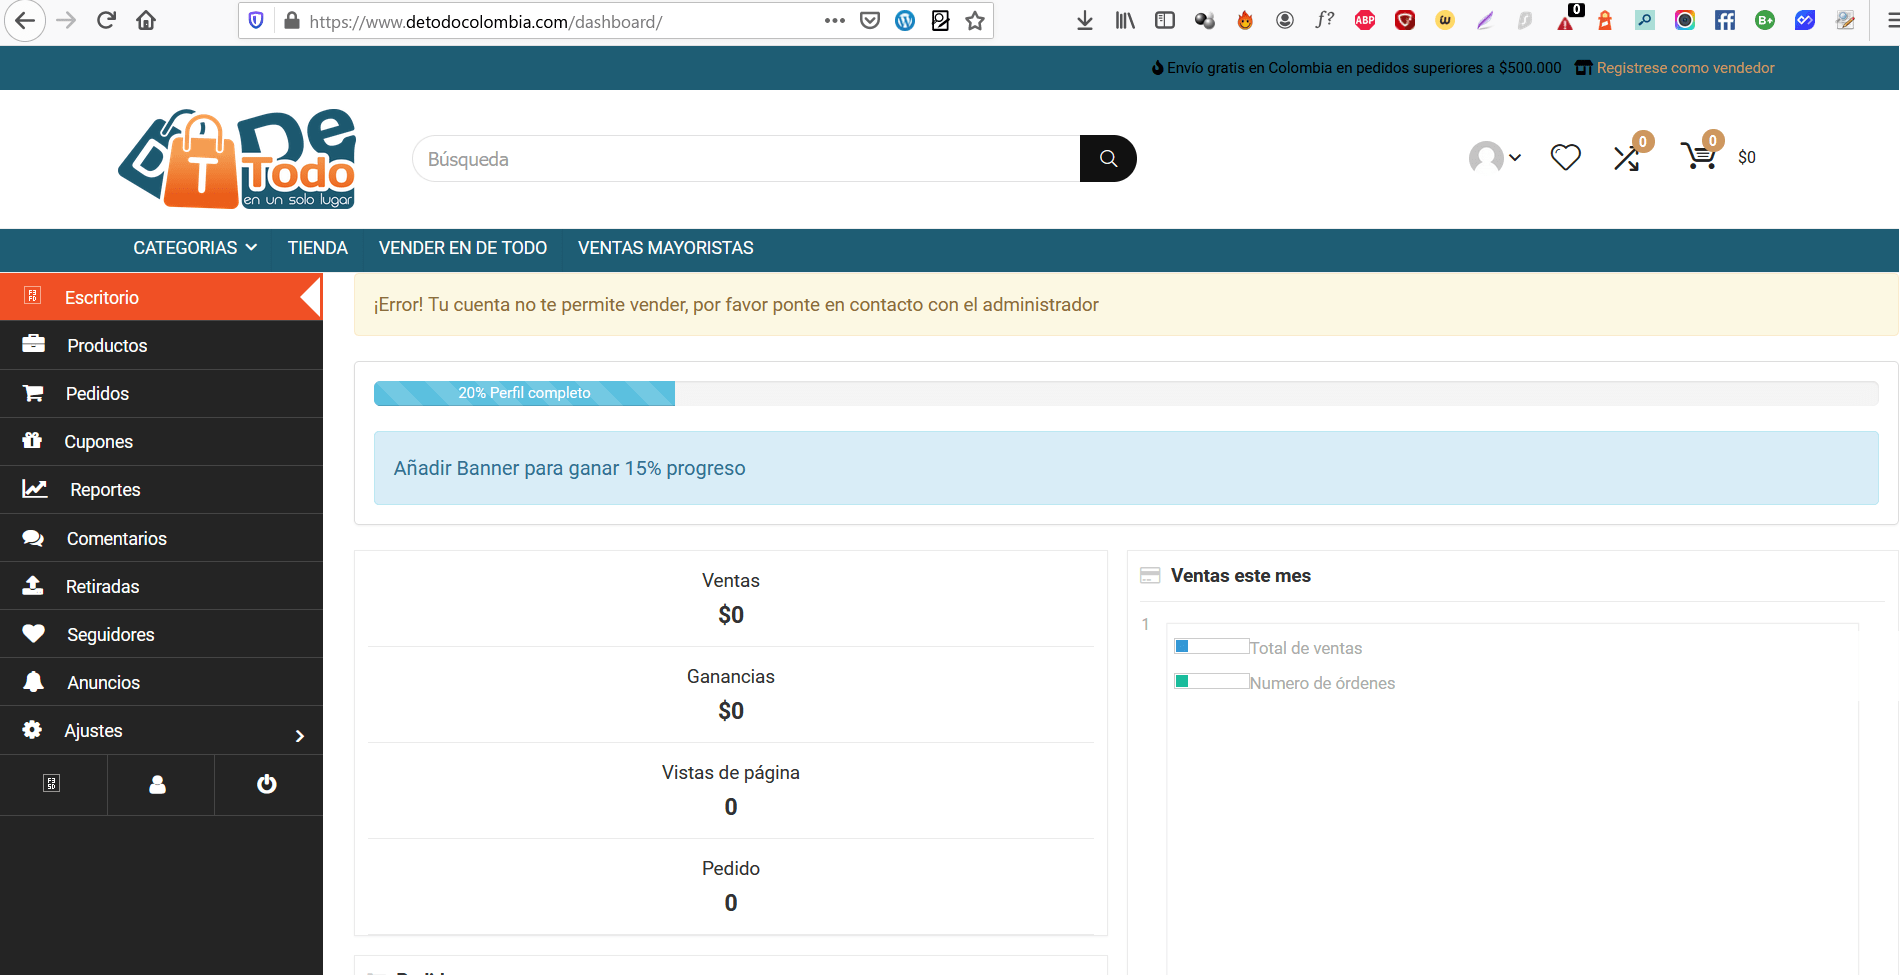Click the Productos briefcase icon
Screen dimensions: 1900x975
point(33,344)
